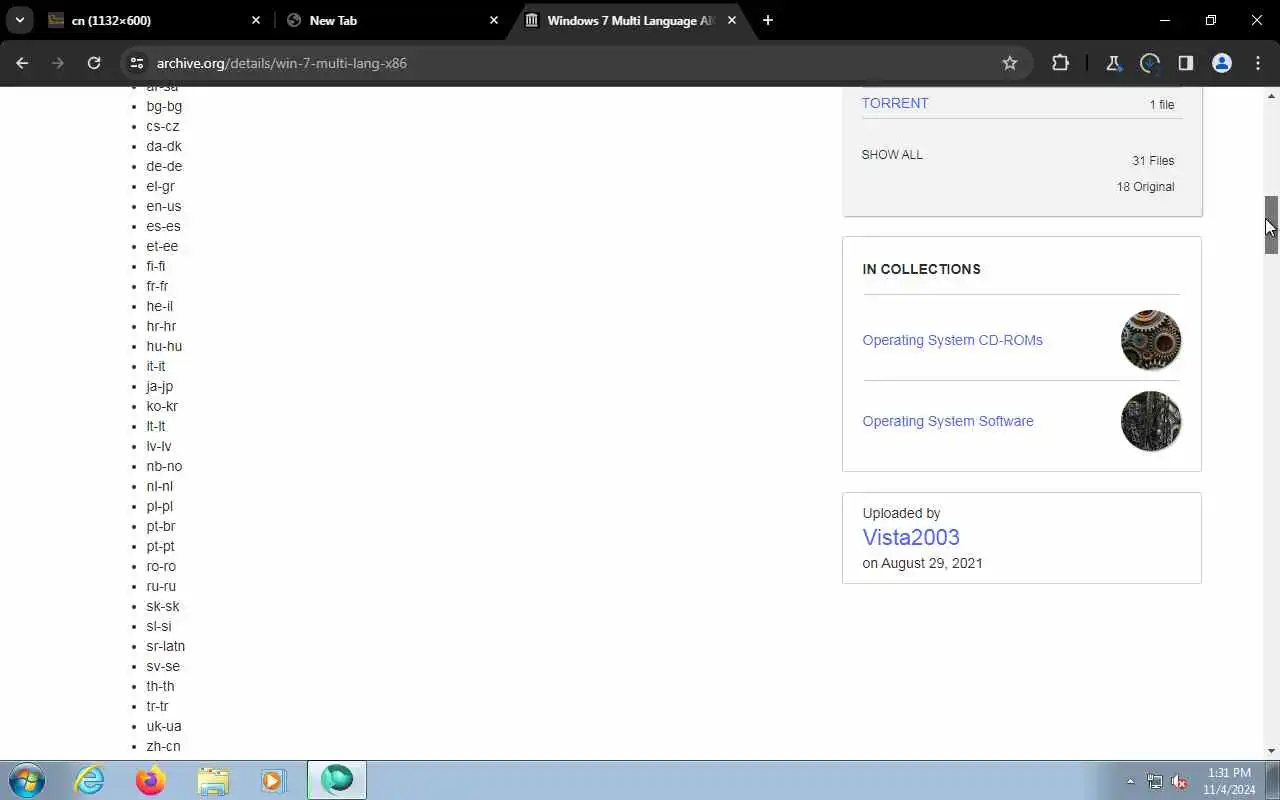Viewport: 1280px width, 800px height.
Task: Click the scrollbar up arrow
Action: (x=1271, y=96)
